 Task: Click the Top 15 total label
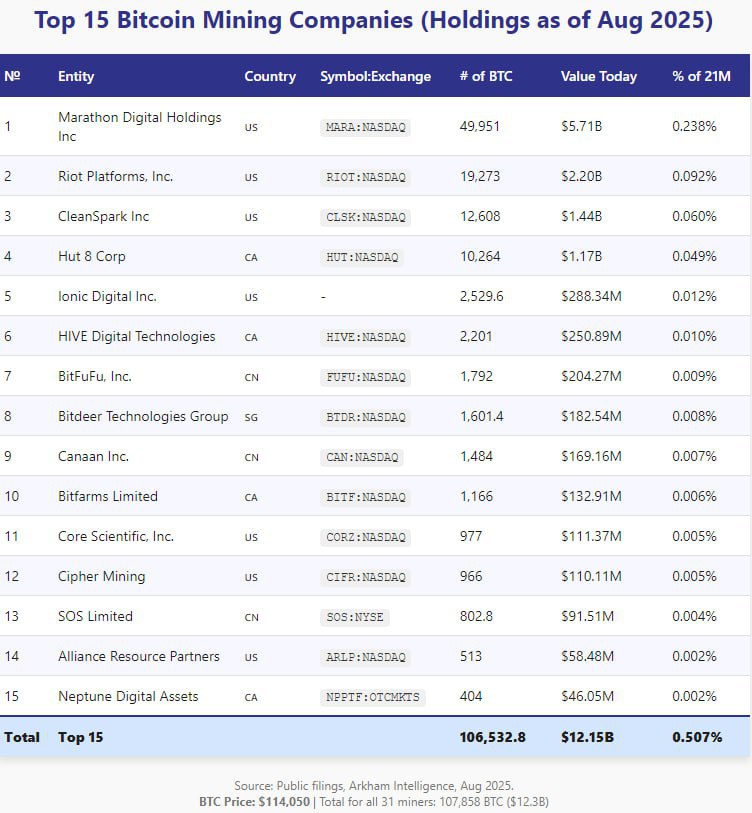click(x=80, y=737)
